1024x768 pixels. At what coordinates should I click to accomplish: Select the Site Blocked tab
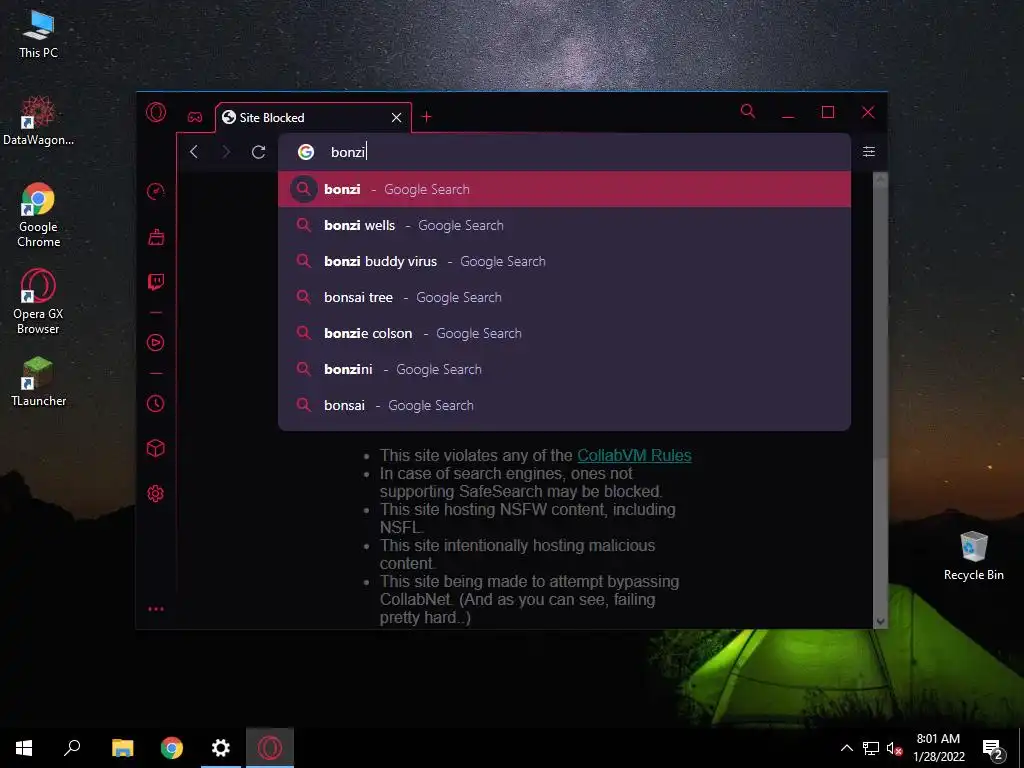[313, 118]
